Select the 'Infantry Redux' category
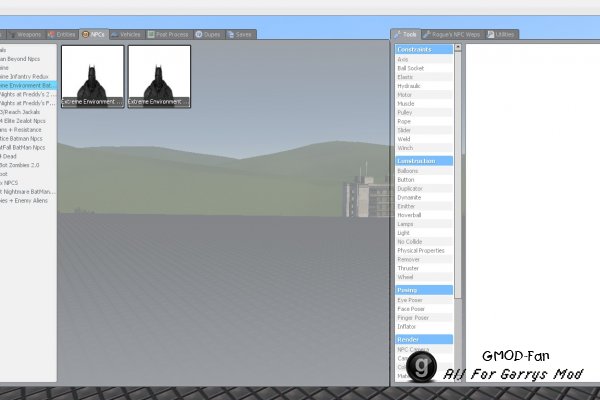The image size is (600, 400). pos(28,77)
